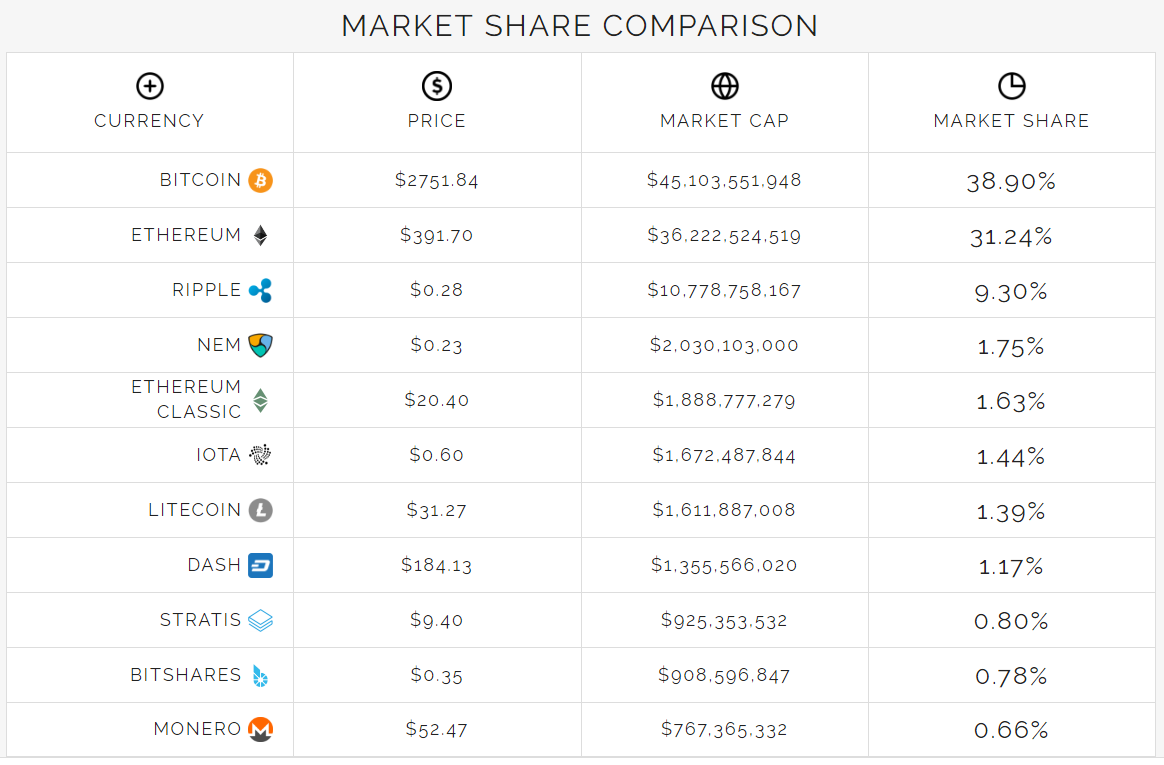This screenshot has height=765, width=1164.
Task: Click the plus circle Currency header icon
Action: point(149,86)
